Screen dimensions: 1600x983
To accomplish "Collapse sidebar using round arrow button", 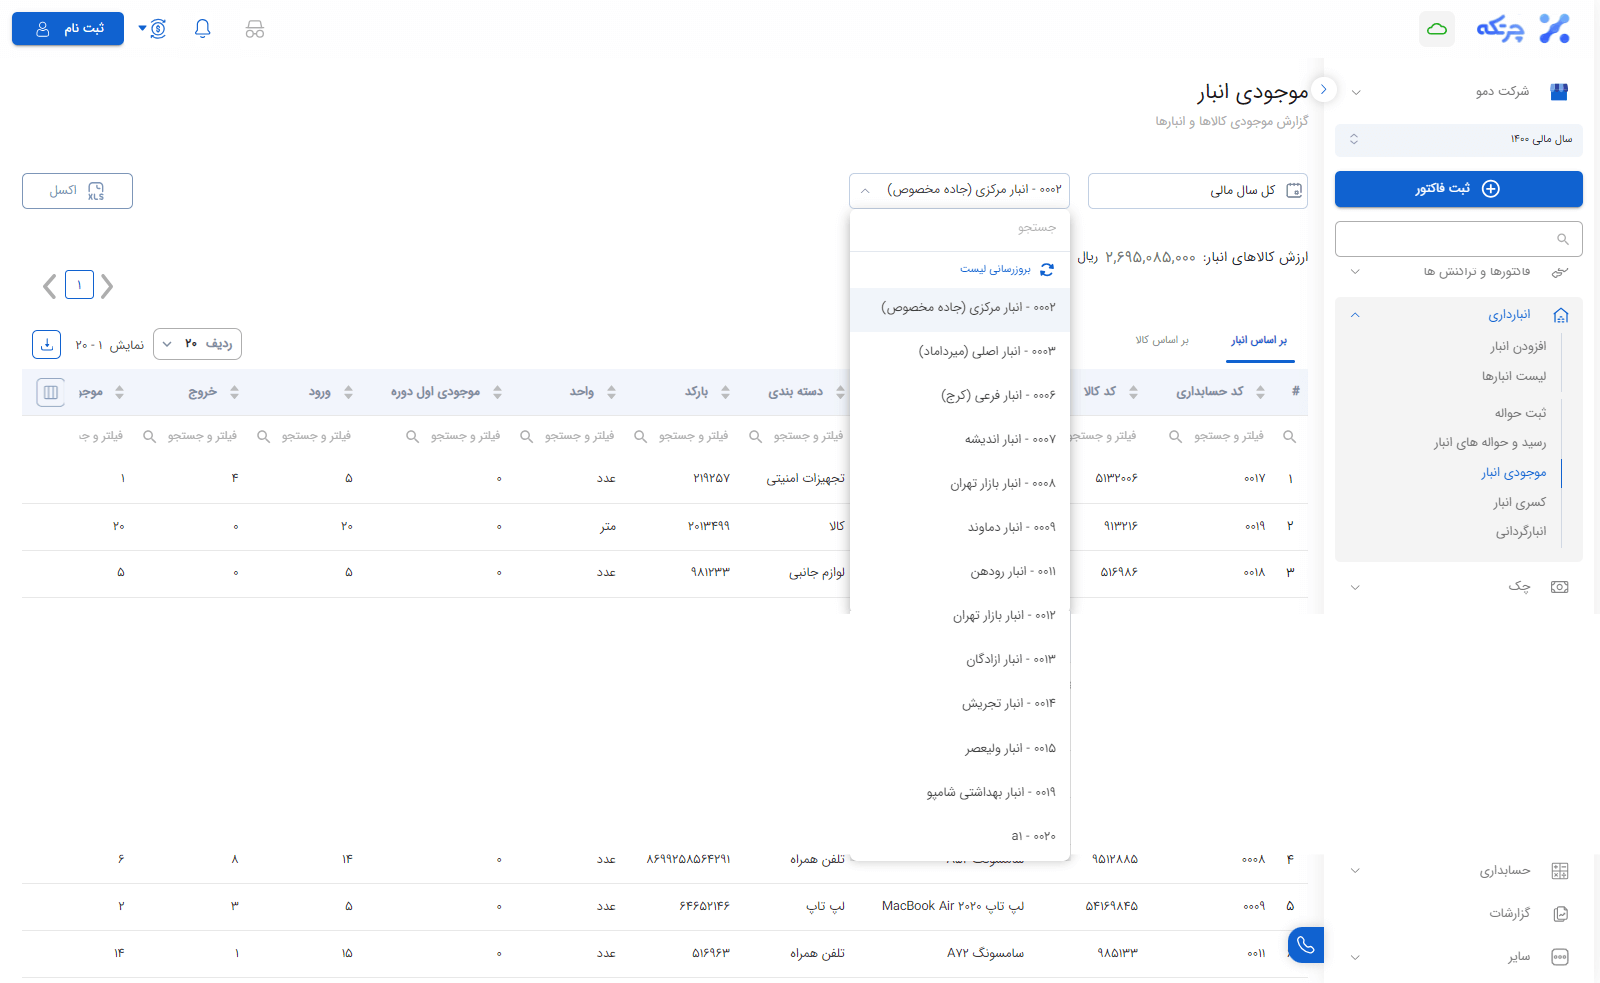I will point(1324,90).
